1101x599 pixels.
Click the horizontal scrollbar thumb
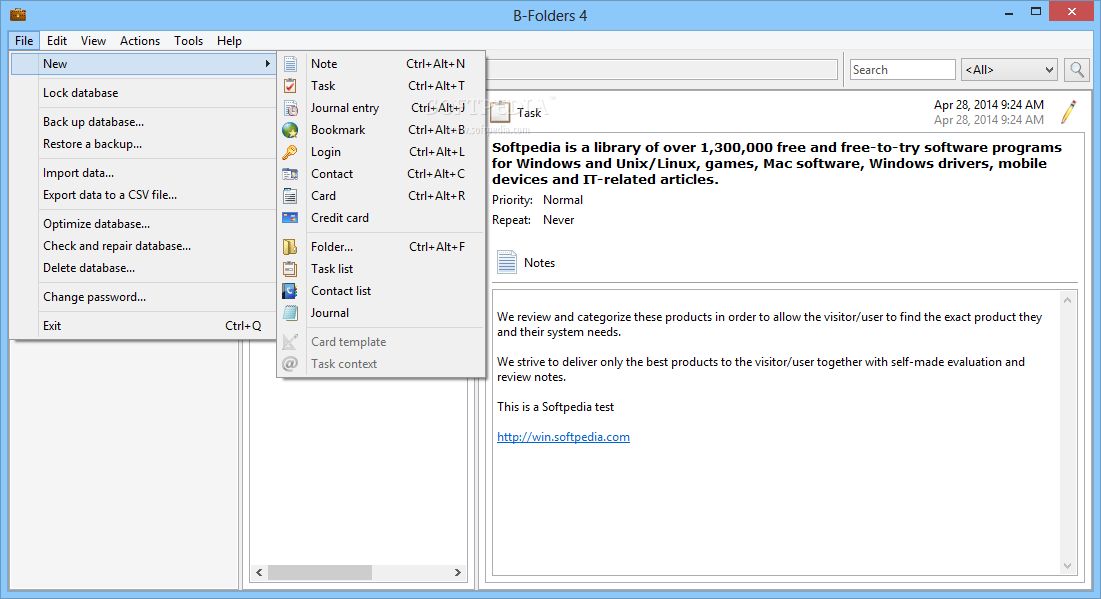319,573
